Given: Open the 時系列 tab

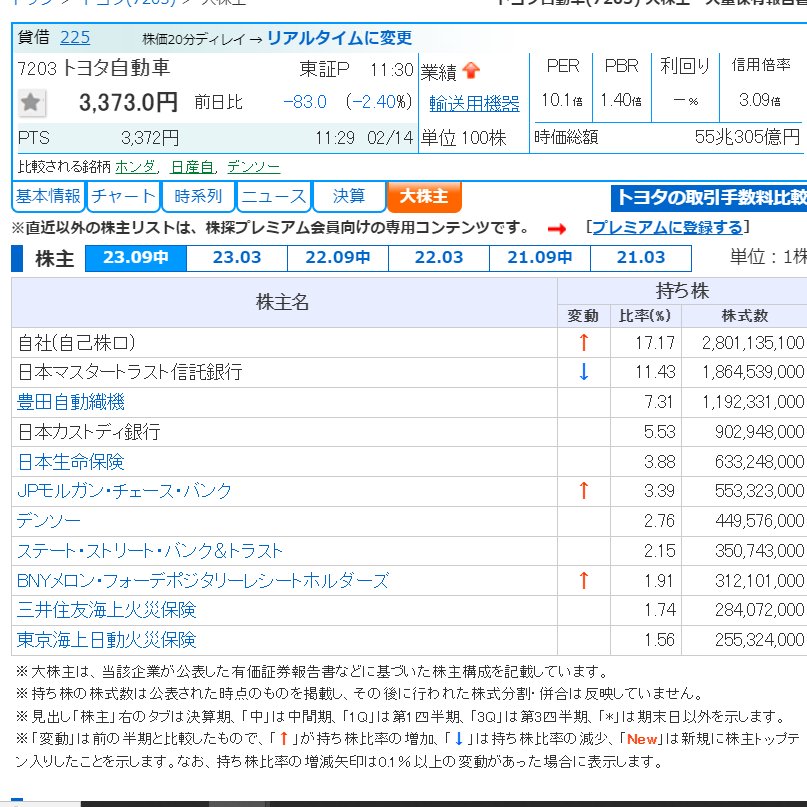Looking at the screenshot, I should tap(198, 197).
